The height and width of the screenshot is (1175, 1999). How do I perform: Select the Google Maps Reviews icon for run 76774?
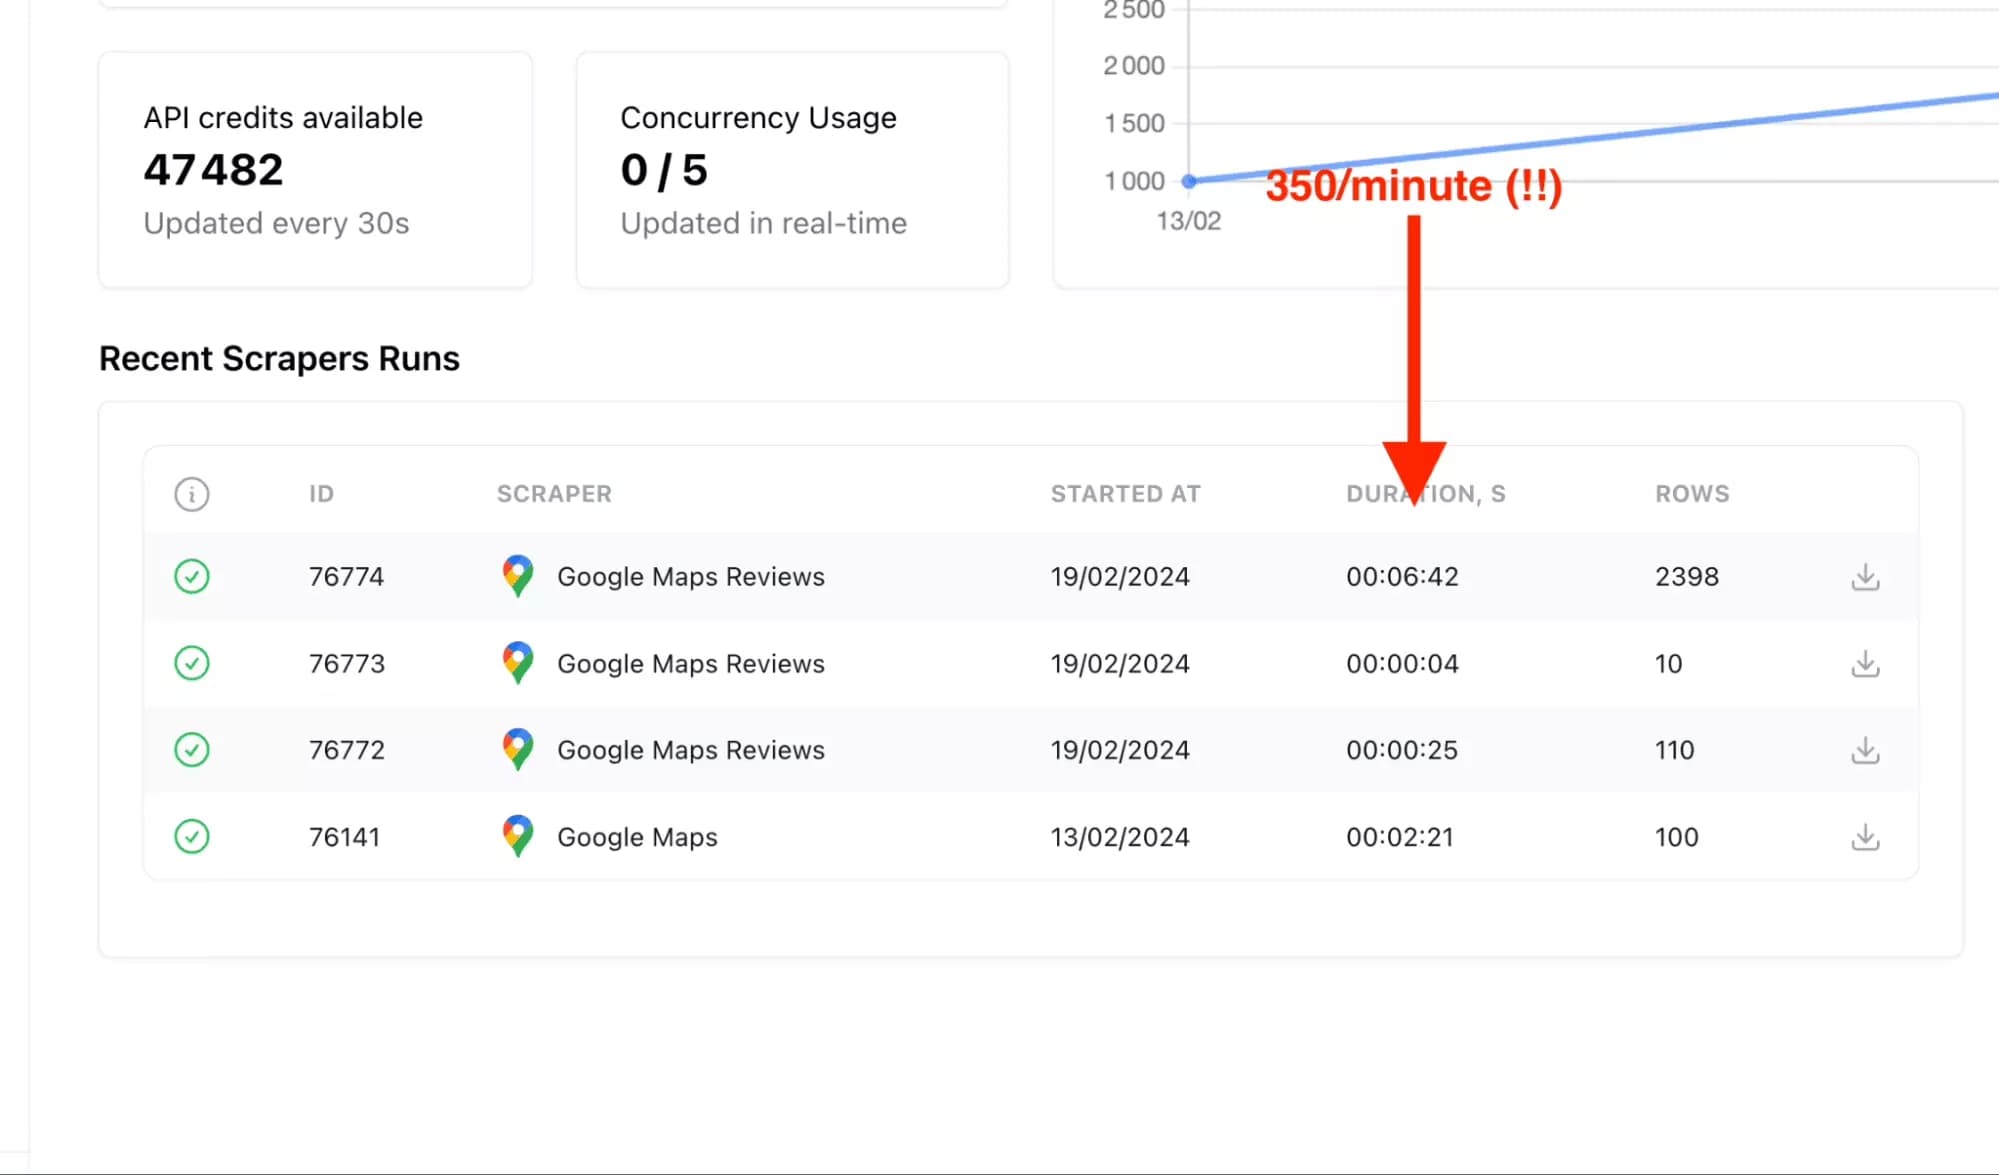[x=516, y=576]
